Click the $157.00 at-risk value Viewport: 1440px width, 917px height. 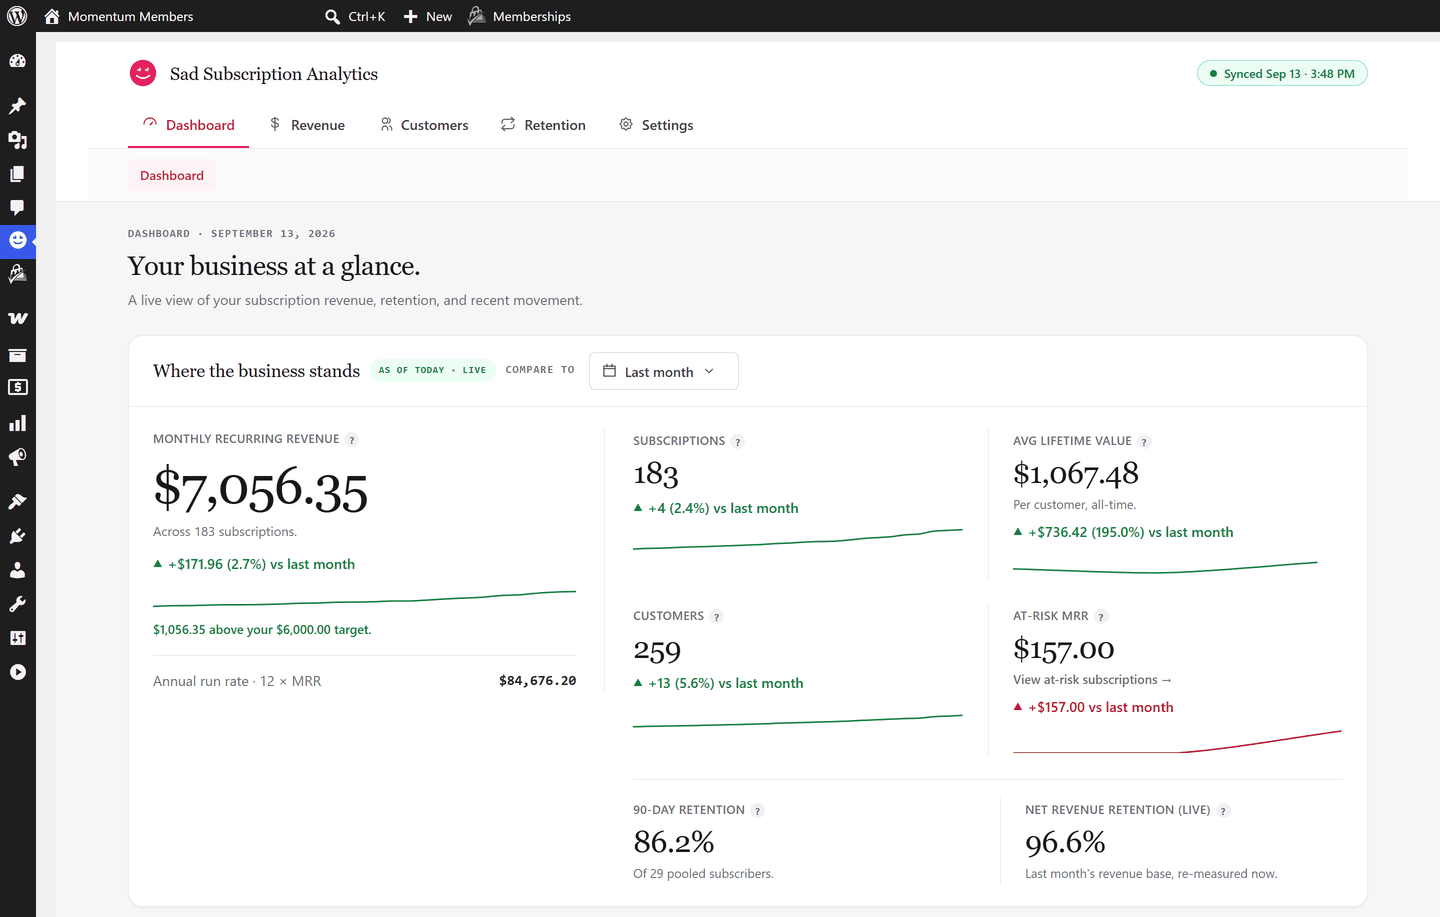pos(1064,650)
